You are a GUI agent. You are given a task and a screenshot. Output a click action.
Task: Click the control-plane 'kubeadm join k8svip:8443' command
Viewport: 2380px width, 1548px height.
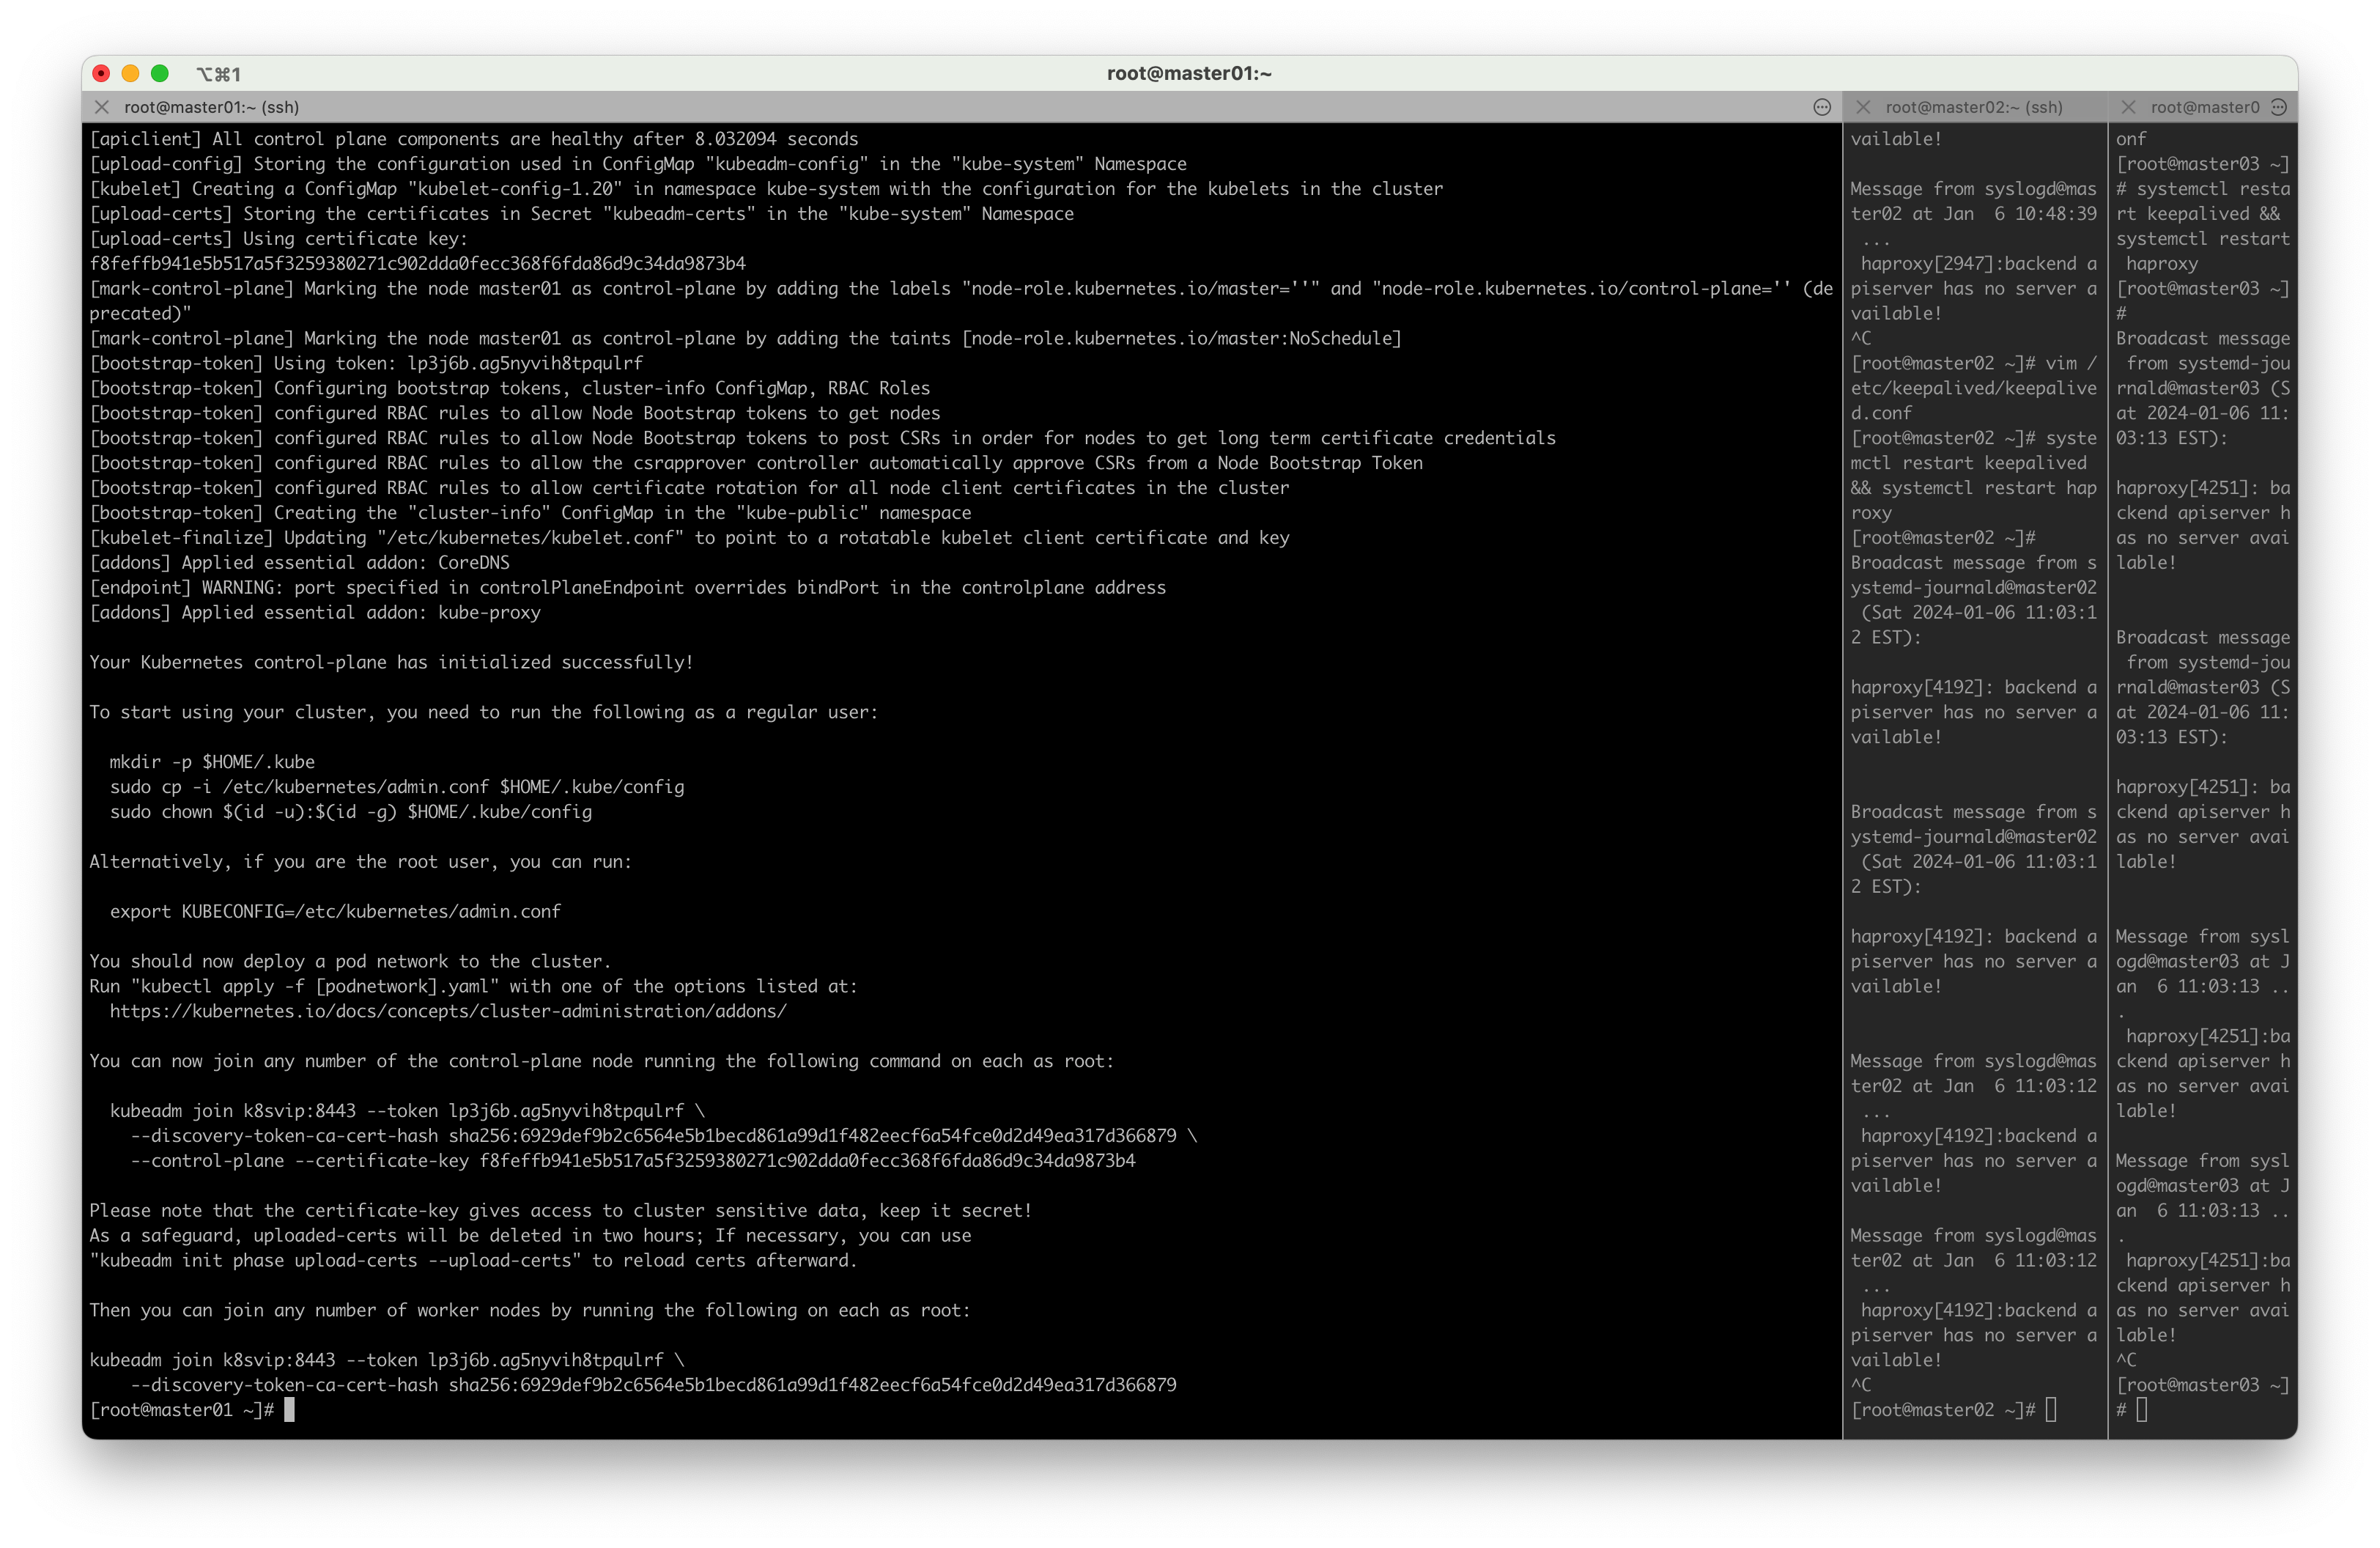407,1110
